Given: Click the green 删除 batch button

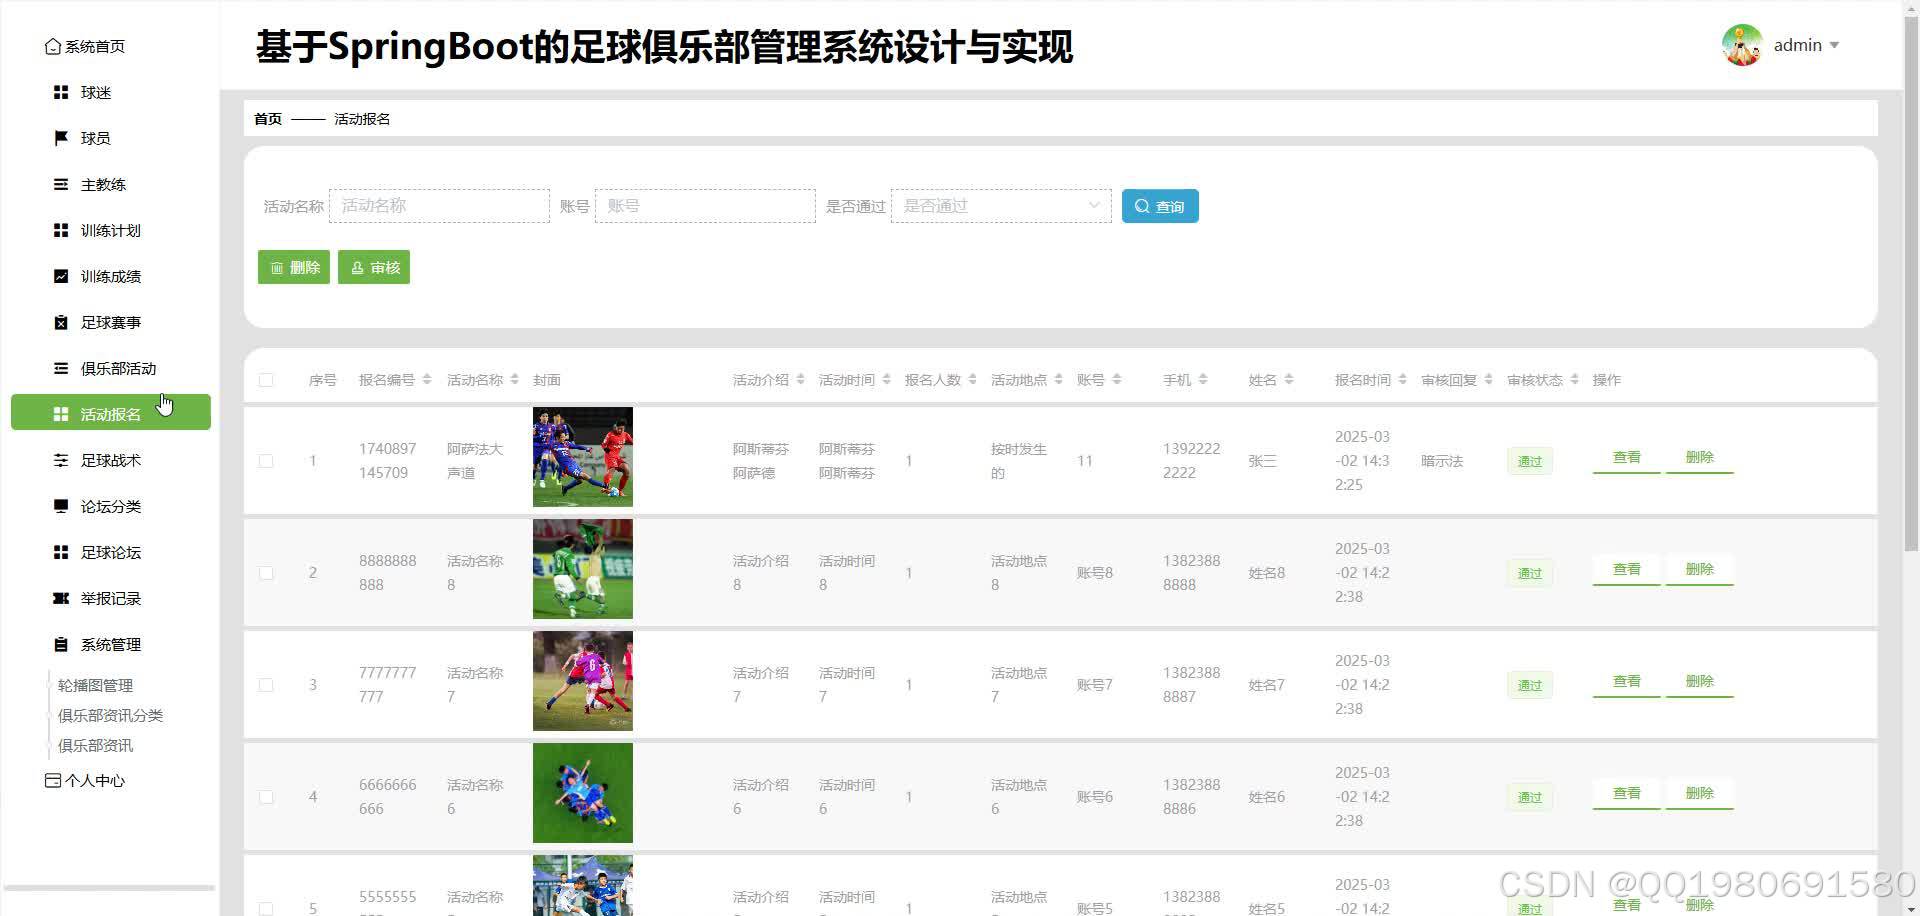Looking at the screenshot, I should (x=294, y=267).
